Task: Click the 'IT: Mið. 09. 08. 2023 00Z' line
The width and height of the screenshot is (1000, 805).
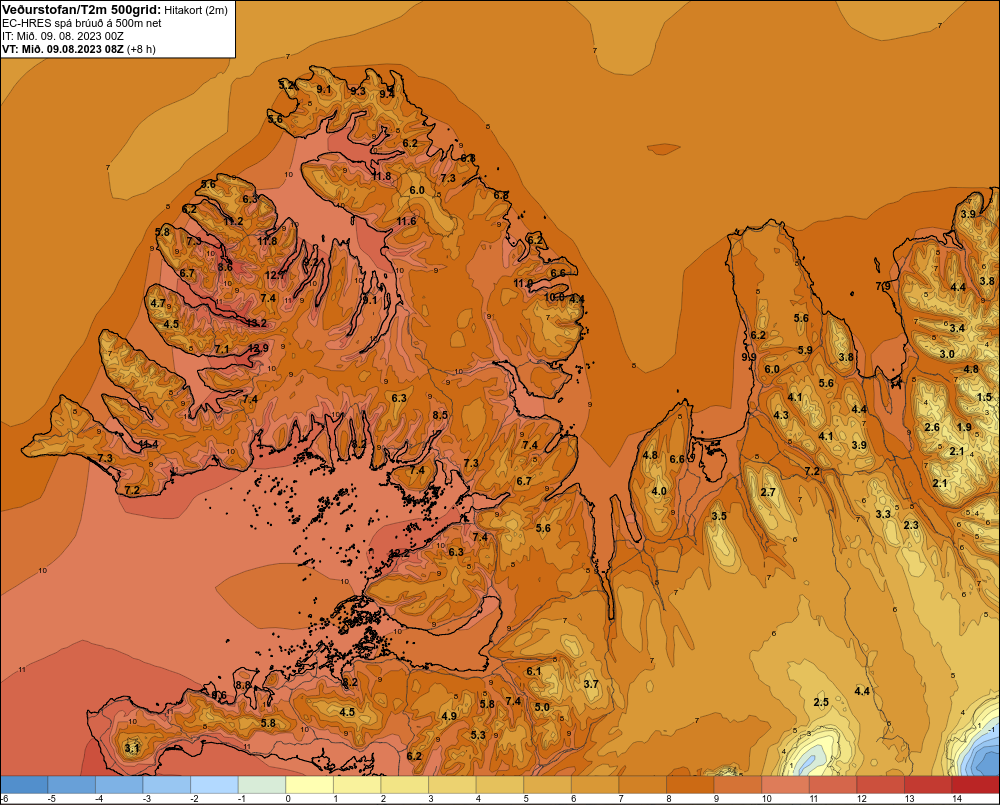Action: coord(63,36)
